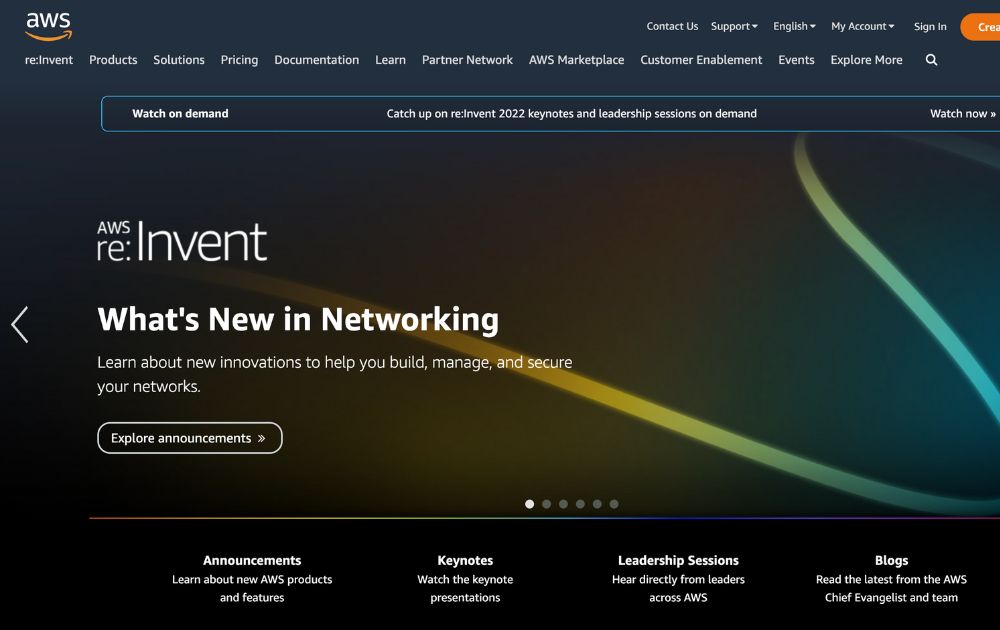Expand the My Account dropdown
The image size is (1000, 630).
pos(862,26)
